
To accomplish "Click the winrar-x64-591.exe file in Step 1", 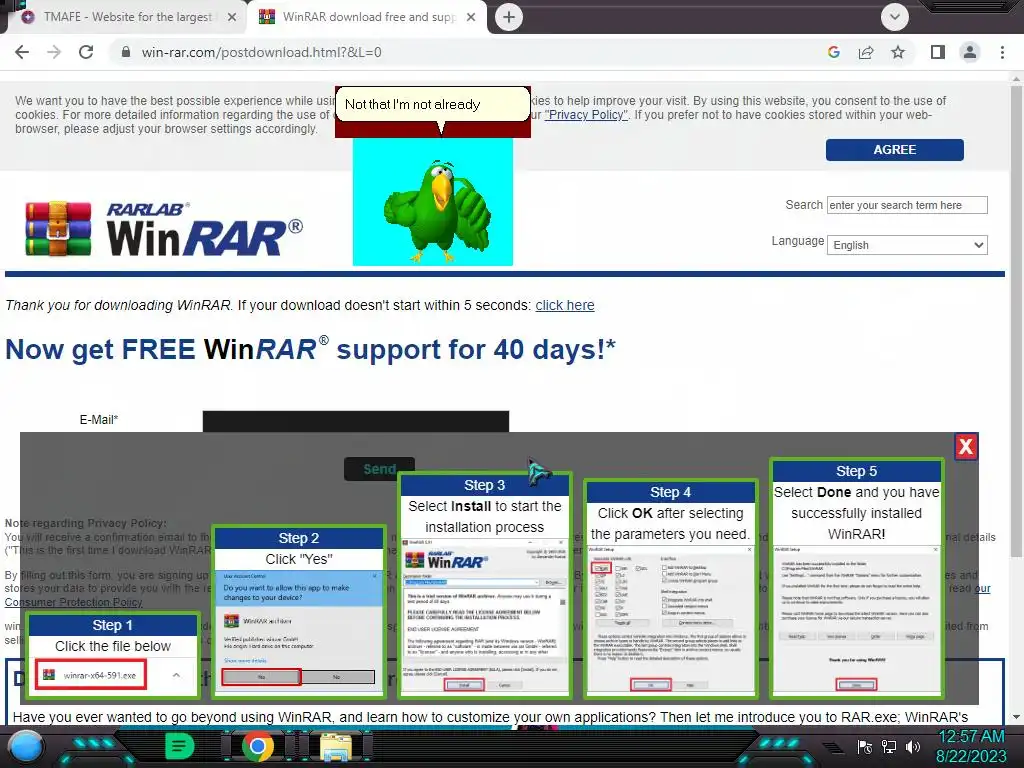I will point(91,675).
